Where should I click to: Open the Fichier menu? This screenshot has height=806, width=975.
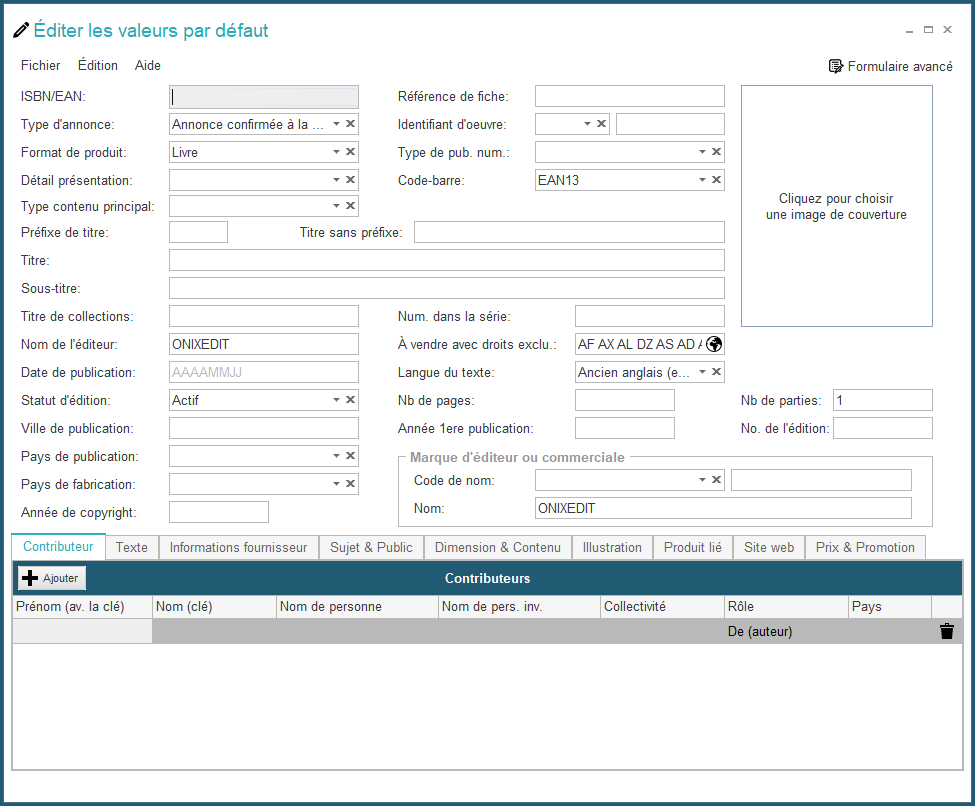pyautogui.click(x=40, y=65)
